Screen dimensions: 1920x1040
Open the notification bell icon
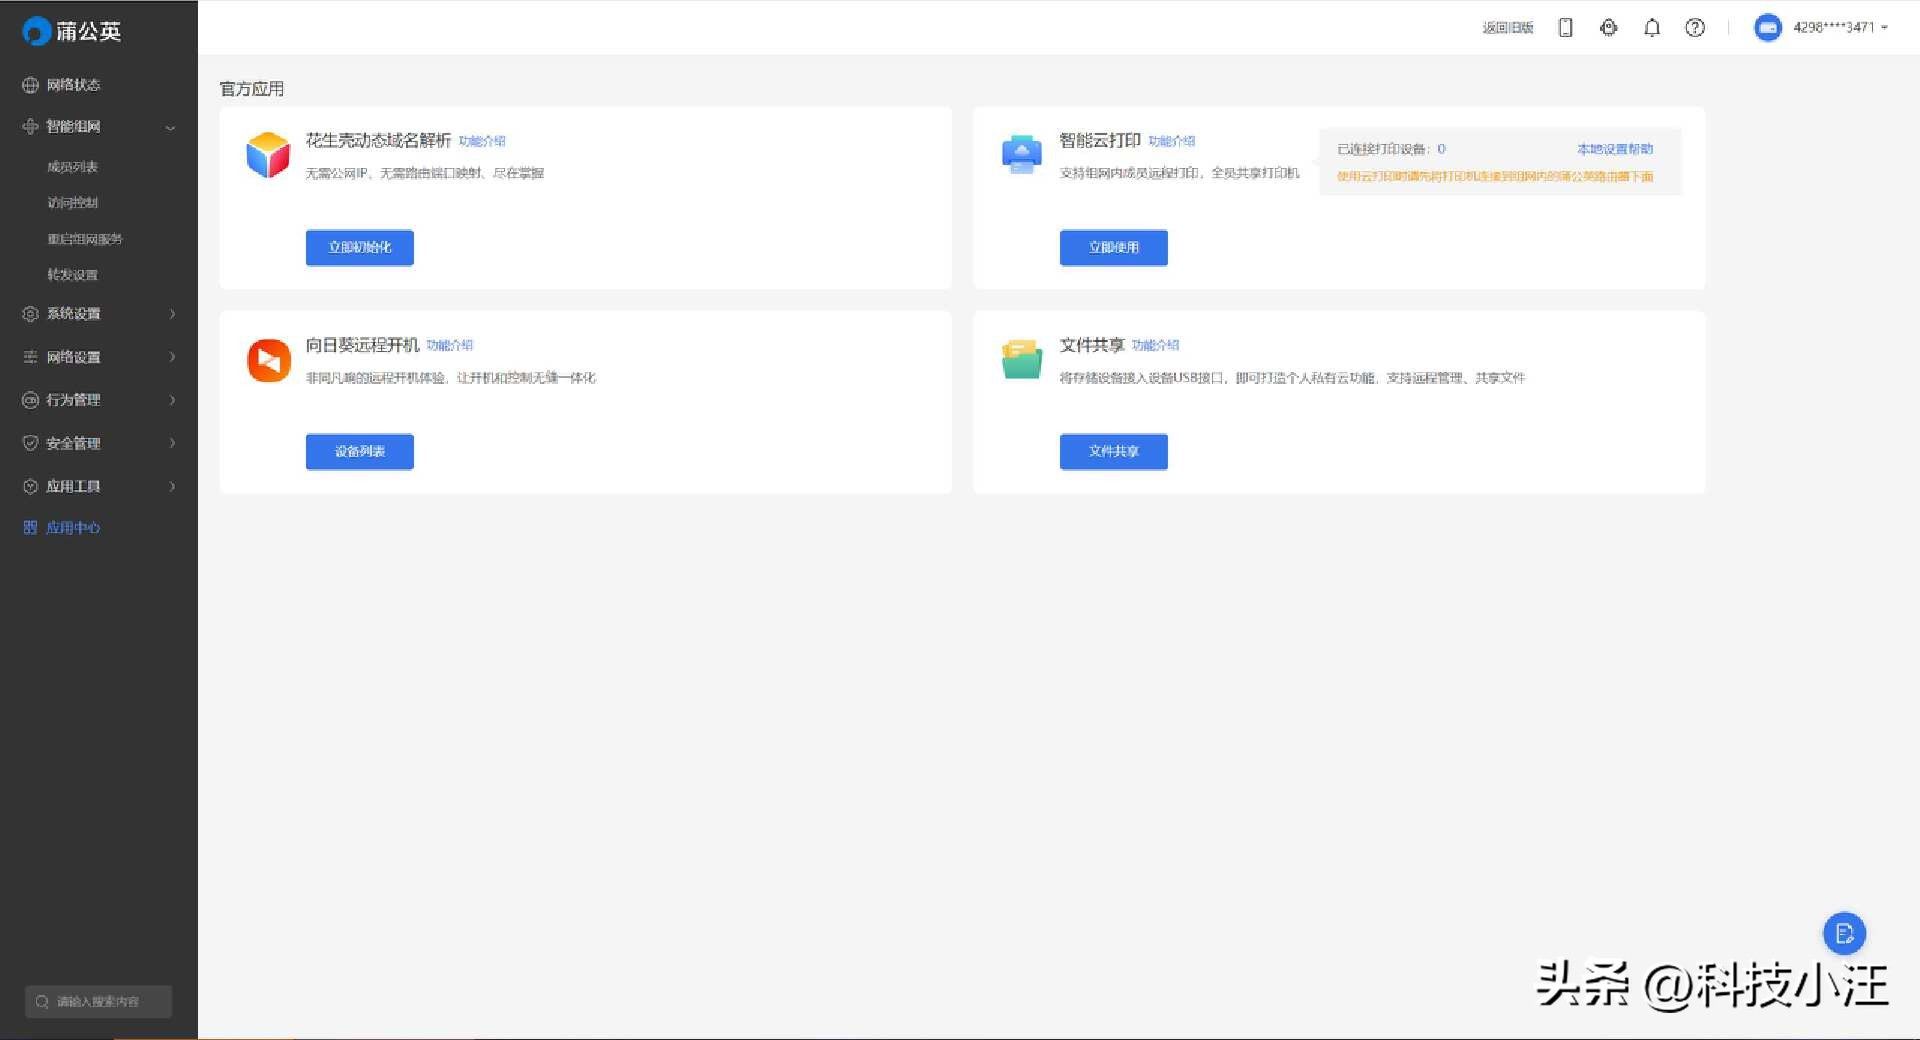click(1651, 28)
